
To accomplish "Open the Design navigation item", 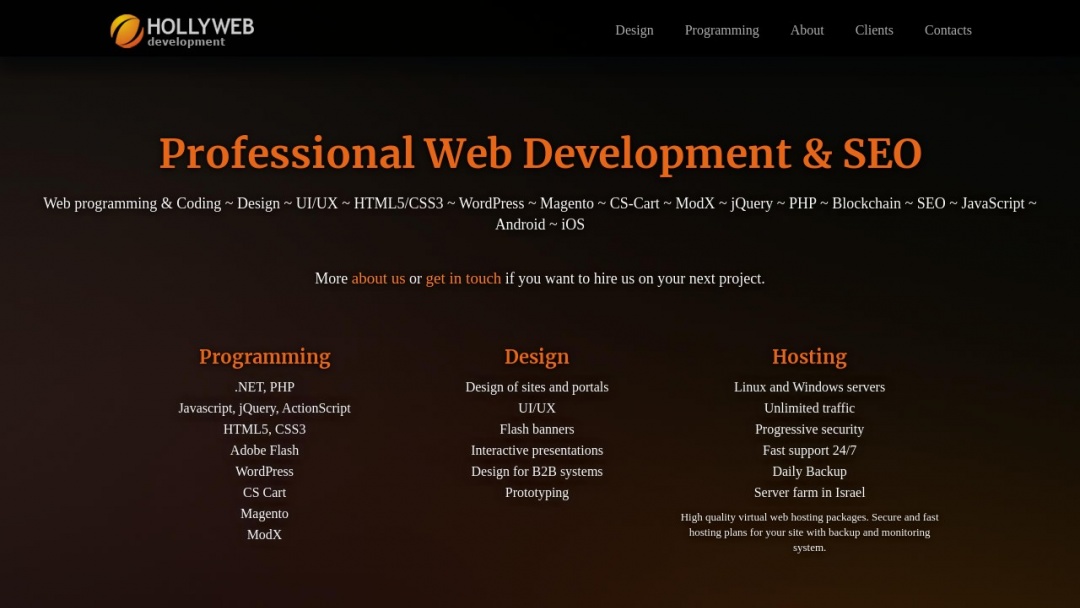I will 634,30.
